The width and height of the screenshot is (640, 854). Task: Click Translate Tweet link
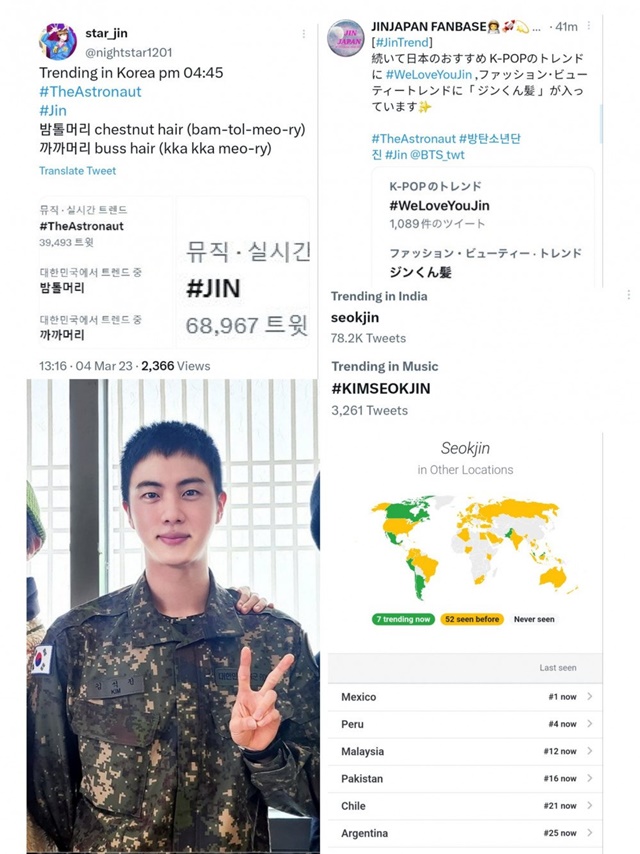click(x=77, y=170)
